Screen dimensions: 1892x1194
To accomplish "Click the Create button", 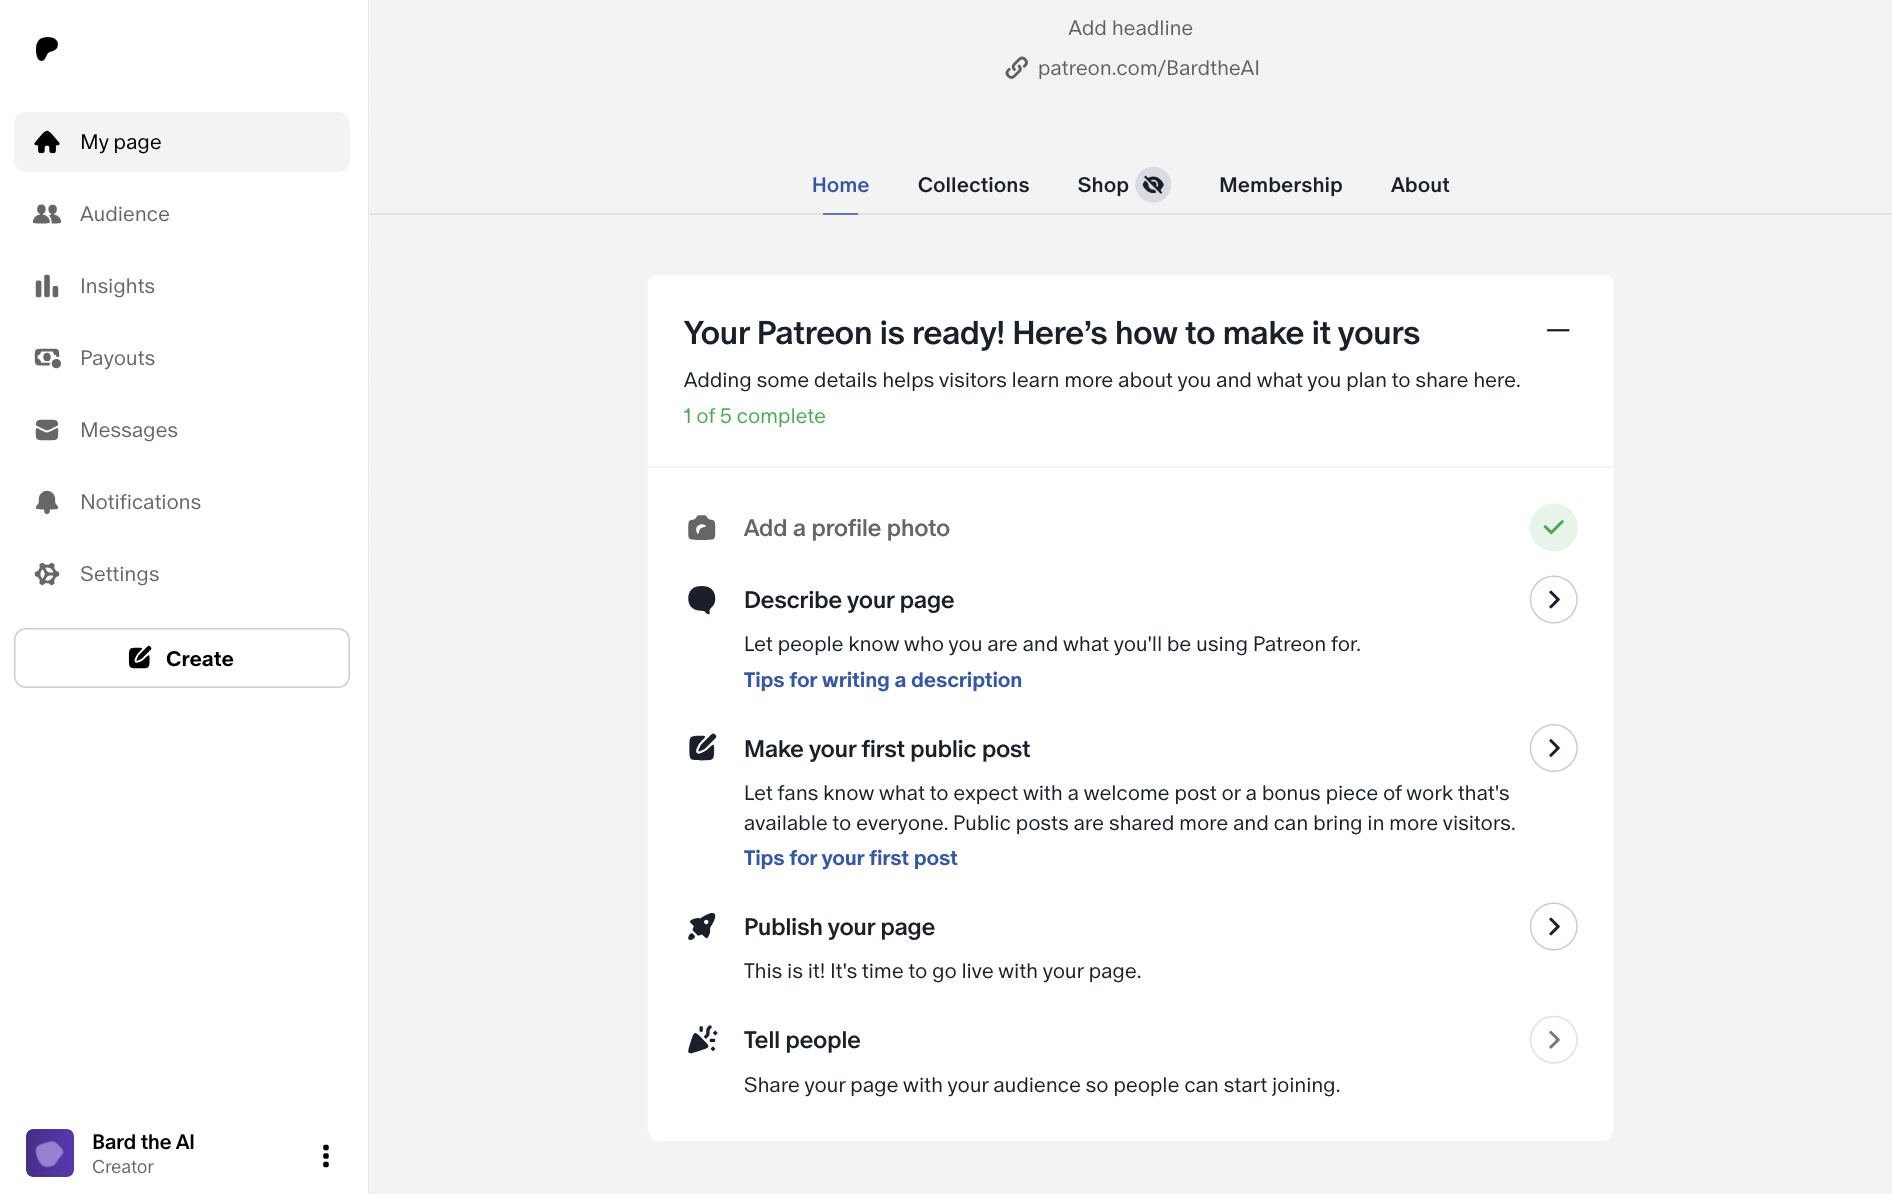I will pyautogui.click(x=182, y=658).
